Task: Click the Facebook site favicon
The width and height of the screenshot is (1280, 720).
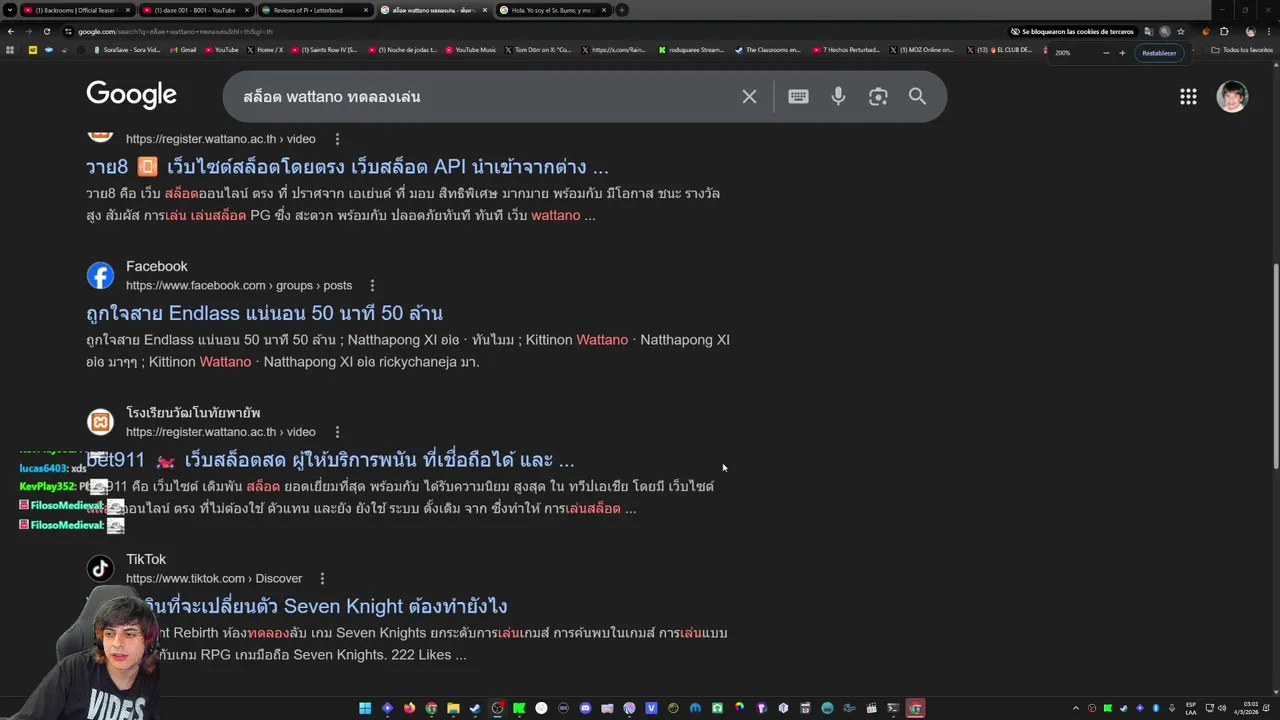Action: tap(100, 275)
